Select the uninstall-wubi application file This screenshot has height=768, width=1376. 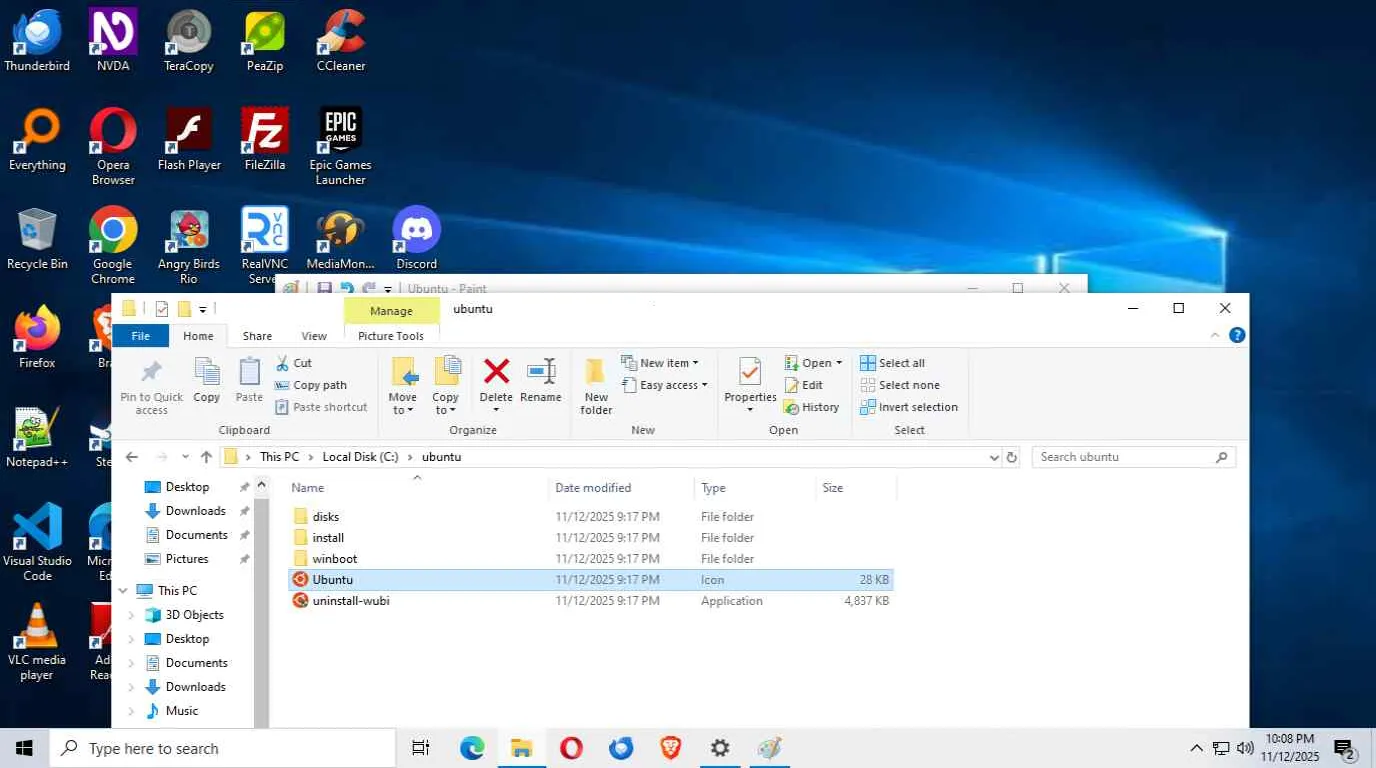click(590, 601)
